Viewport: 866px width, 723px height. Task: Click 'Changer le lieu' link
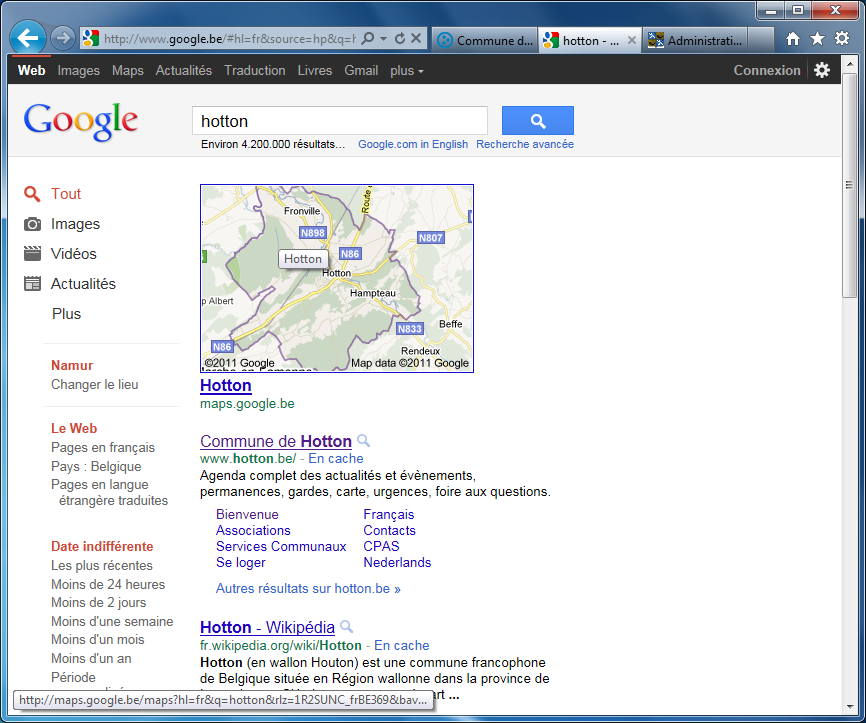(94, 384)
